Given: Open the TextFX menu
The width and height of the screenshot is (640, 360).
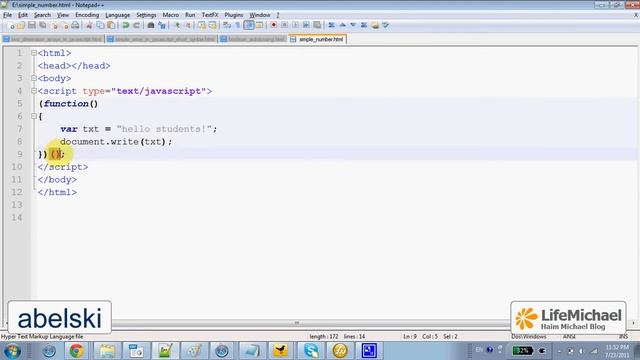Looking at the screenshot, I should coord(210,15).
